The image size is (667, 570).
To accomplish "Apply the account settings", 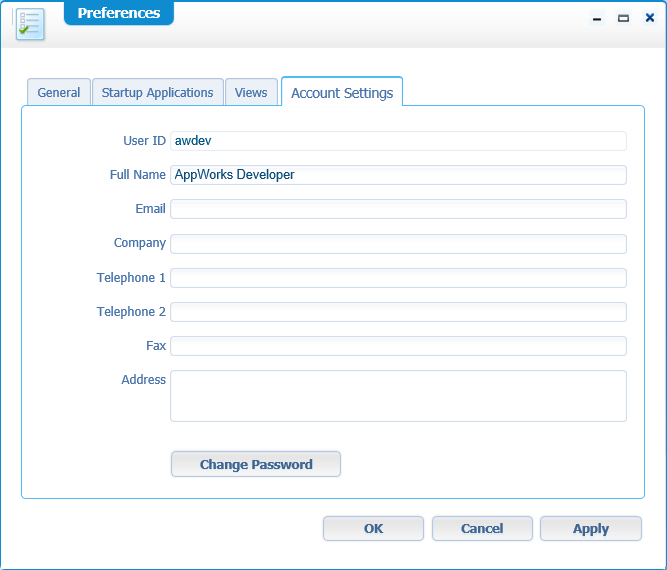I will pyautogui.click(x=591, y=529).
